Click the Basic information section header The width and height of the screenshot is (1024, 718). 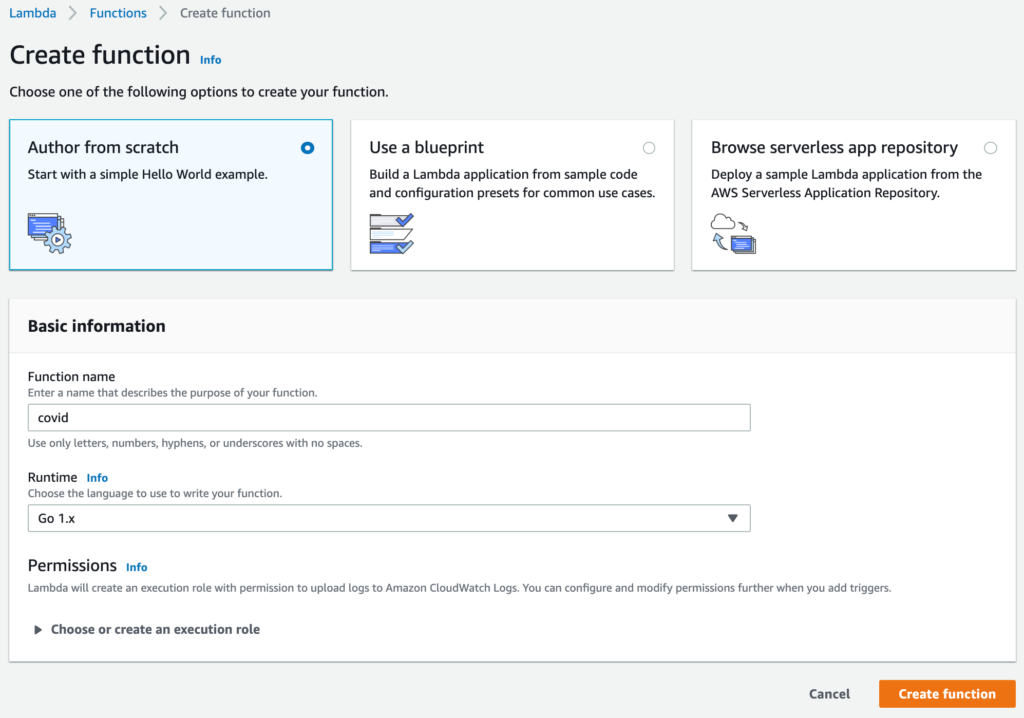97,326
